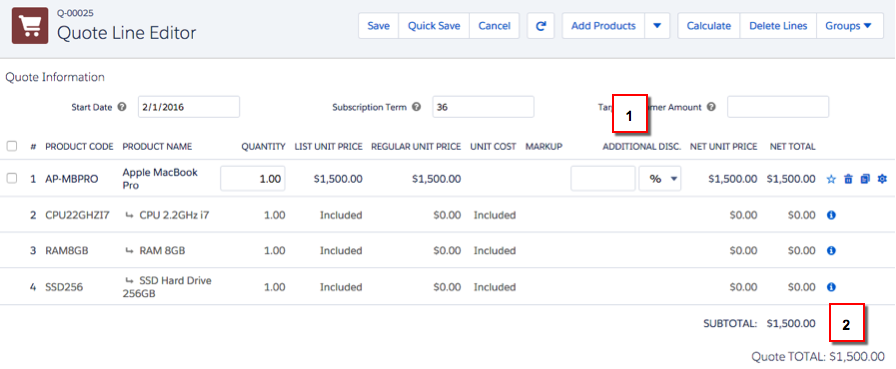Click info icon for RAM 8GB line
This screenshot has width=896, height=369.
[x=831, y=251]
